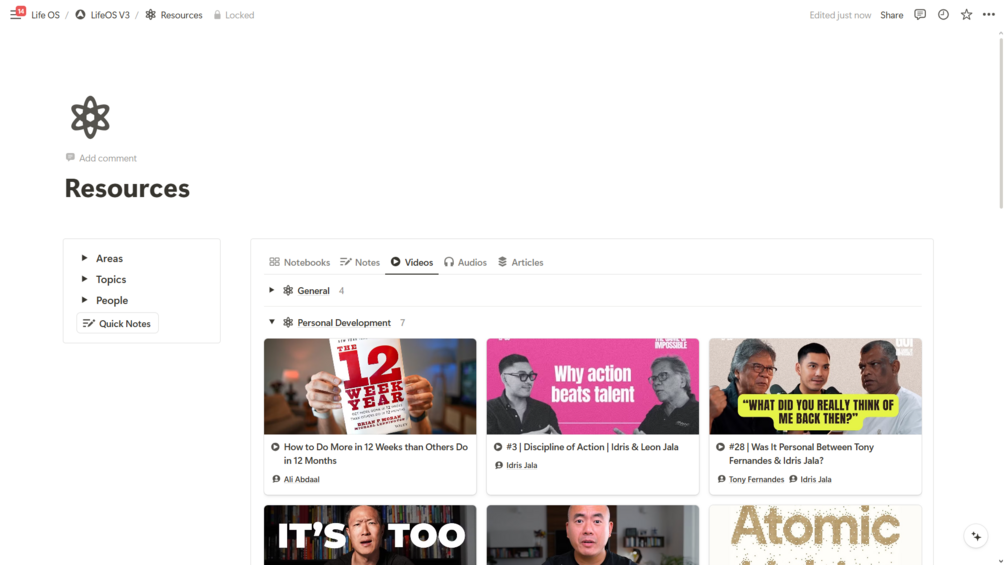Viewport: 1005px width, 565px height.
Task: Open the AI assistant sparkle button
Action: pos(976,536)
